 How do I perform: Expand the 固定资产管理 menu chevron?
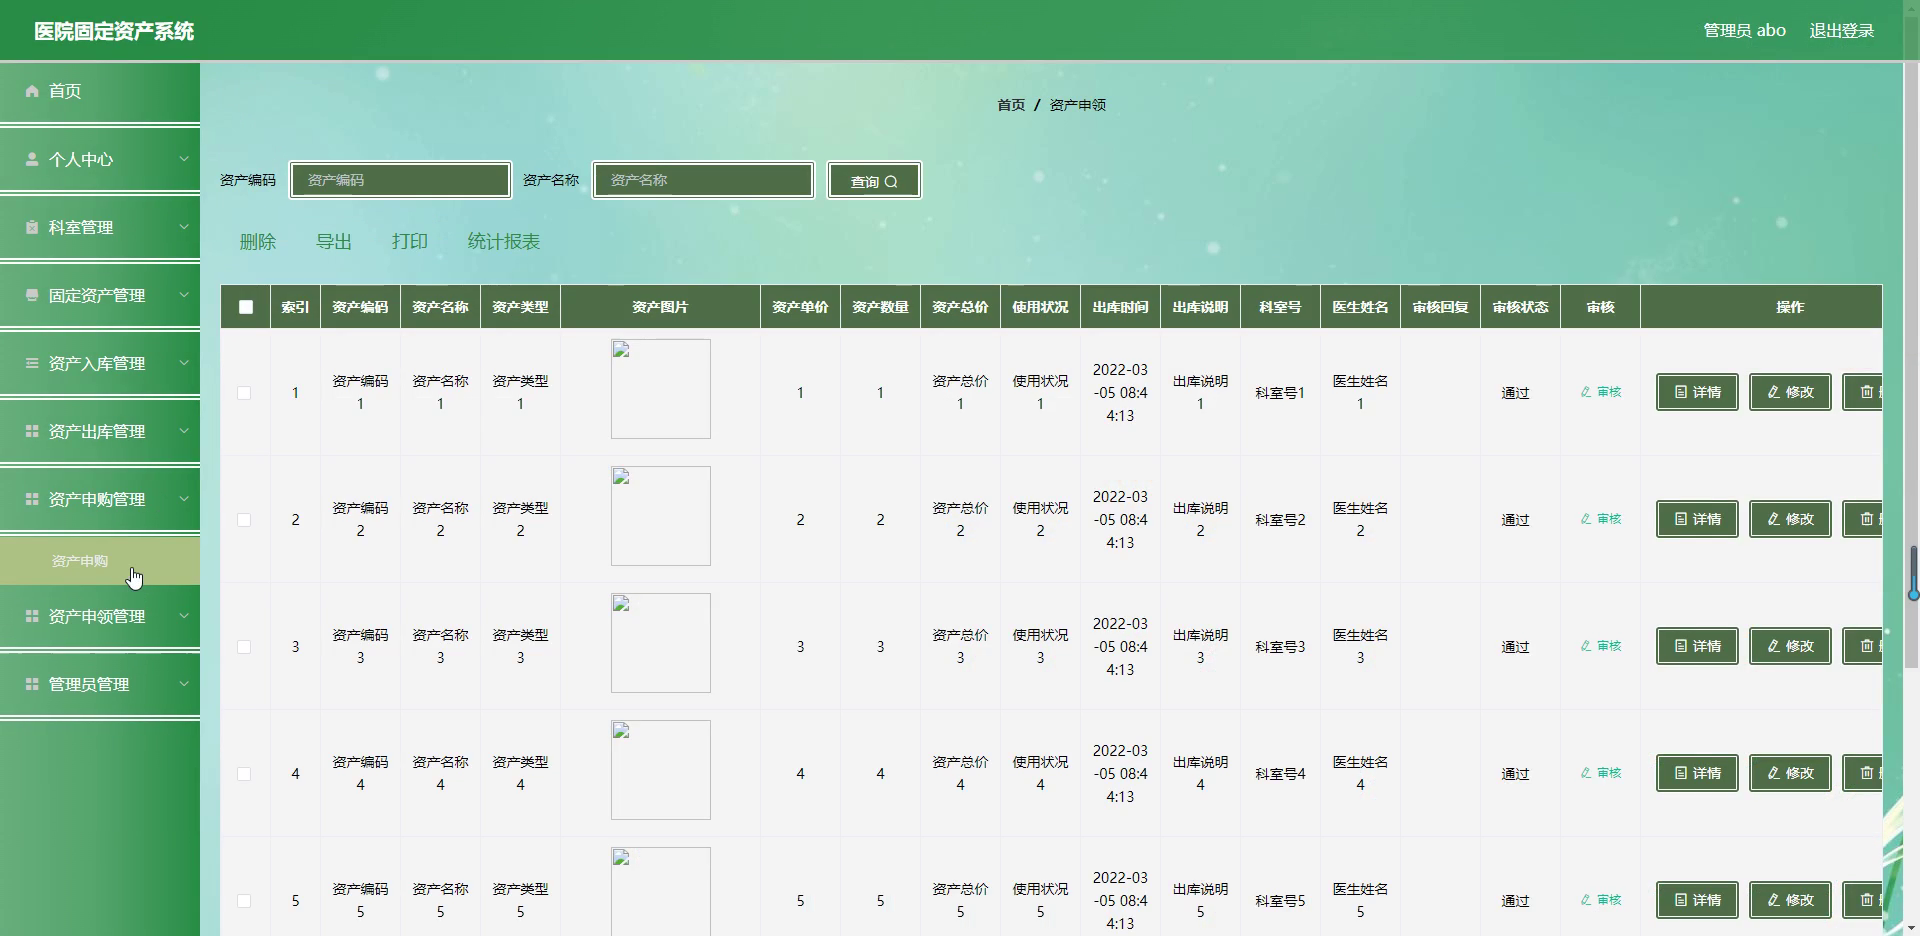pos(184,295)
